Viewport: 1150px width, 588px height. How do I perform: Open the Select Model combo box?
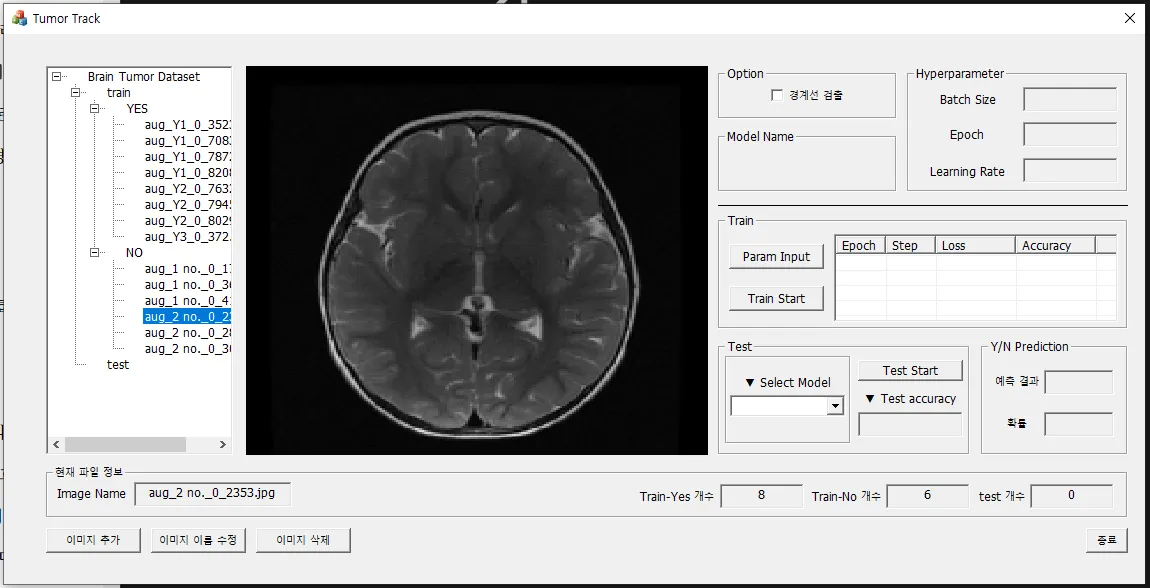click(834, 406)
